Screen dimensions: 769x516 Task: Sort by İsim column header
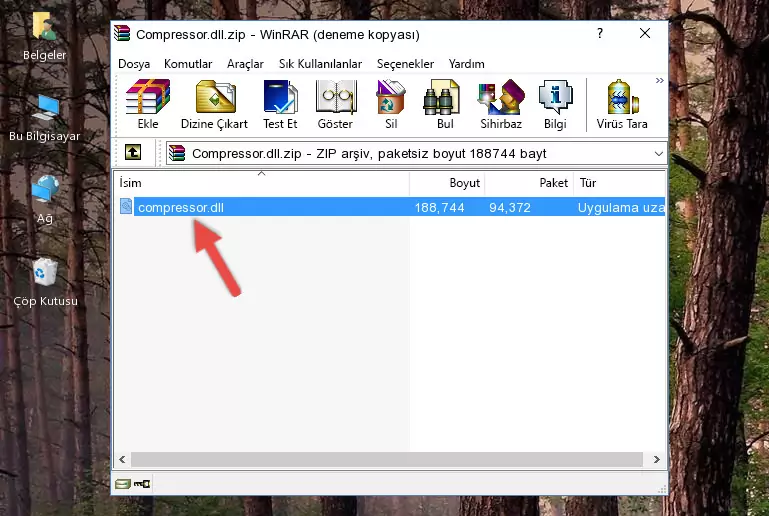[x=262, y=183]
